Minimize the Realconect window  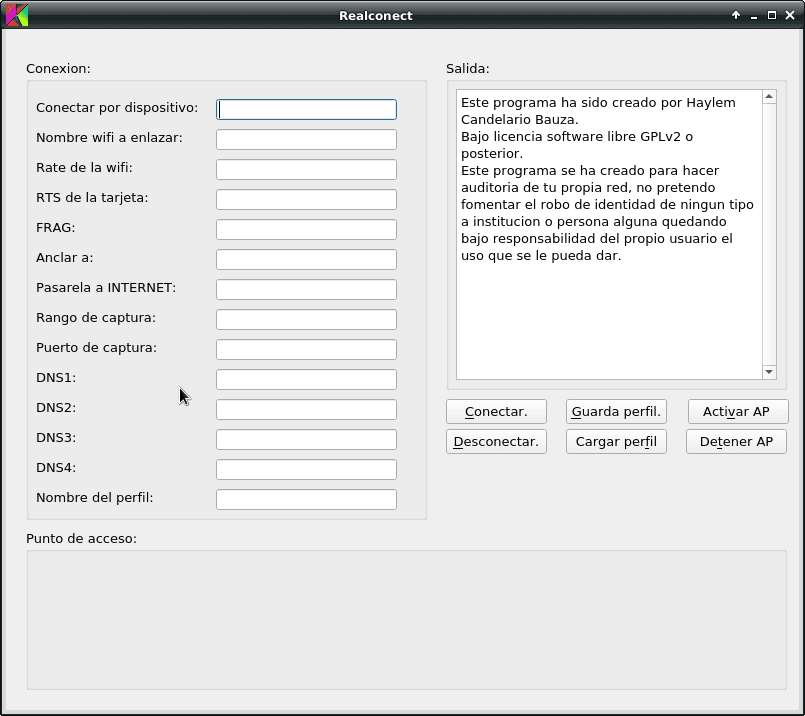click(754, 16)
